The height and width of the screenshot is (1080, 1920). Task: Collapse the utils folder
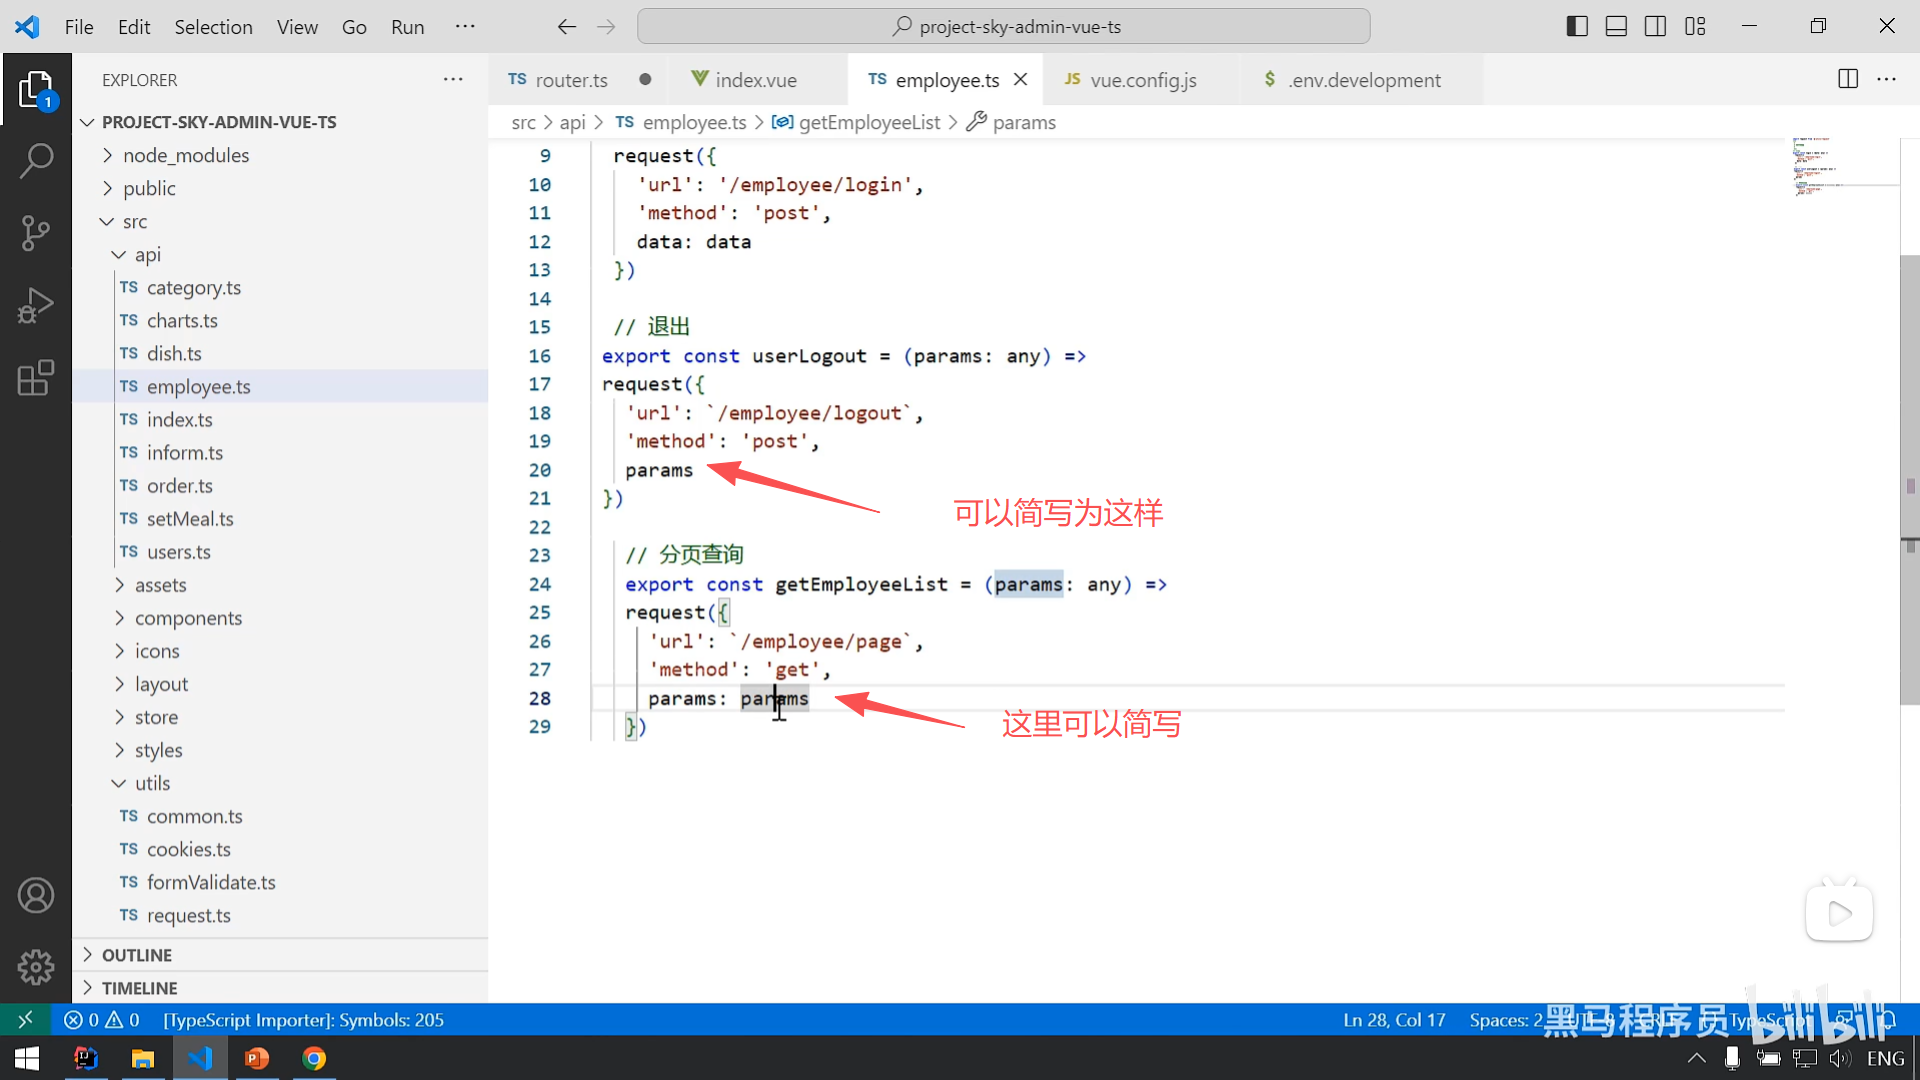[152, 783]
